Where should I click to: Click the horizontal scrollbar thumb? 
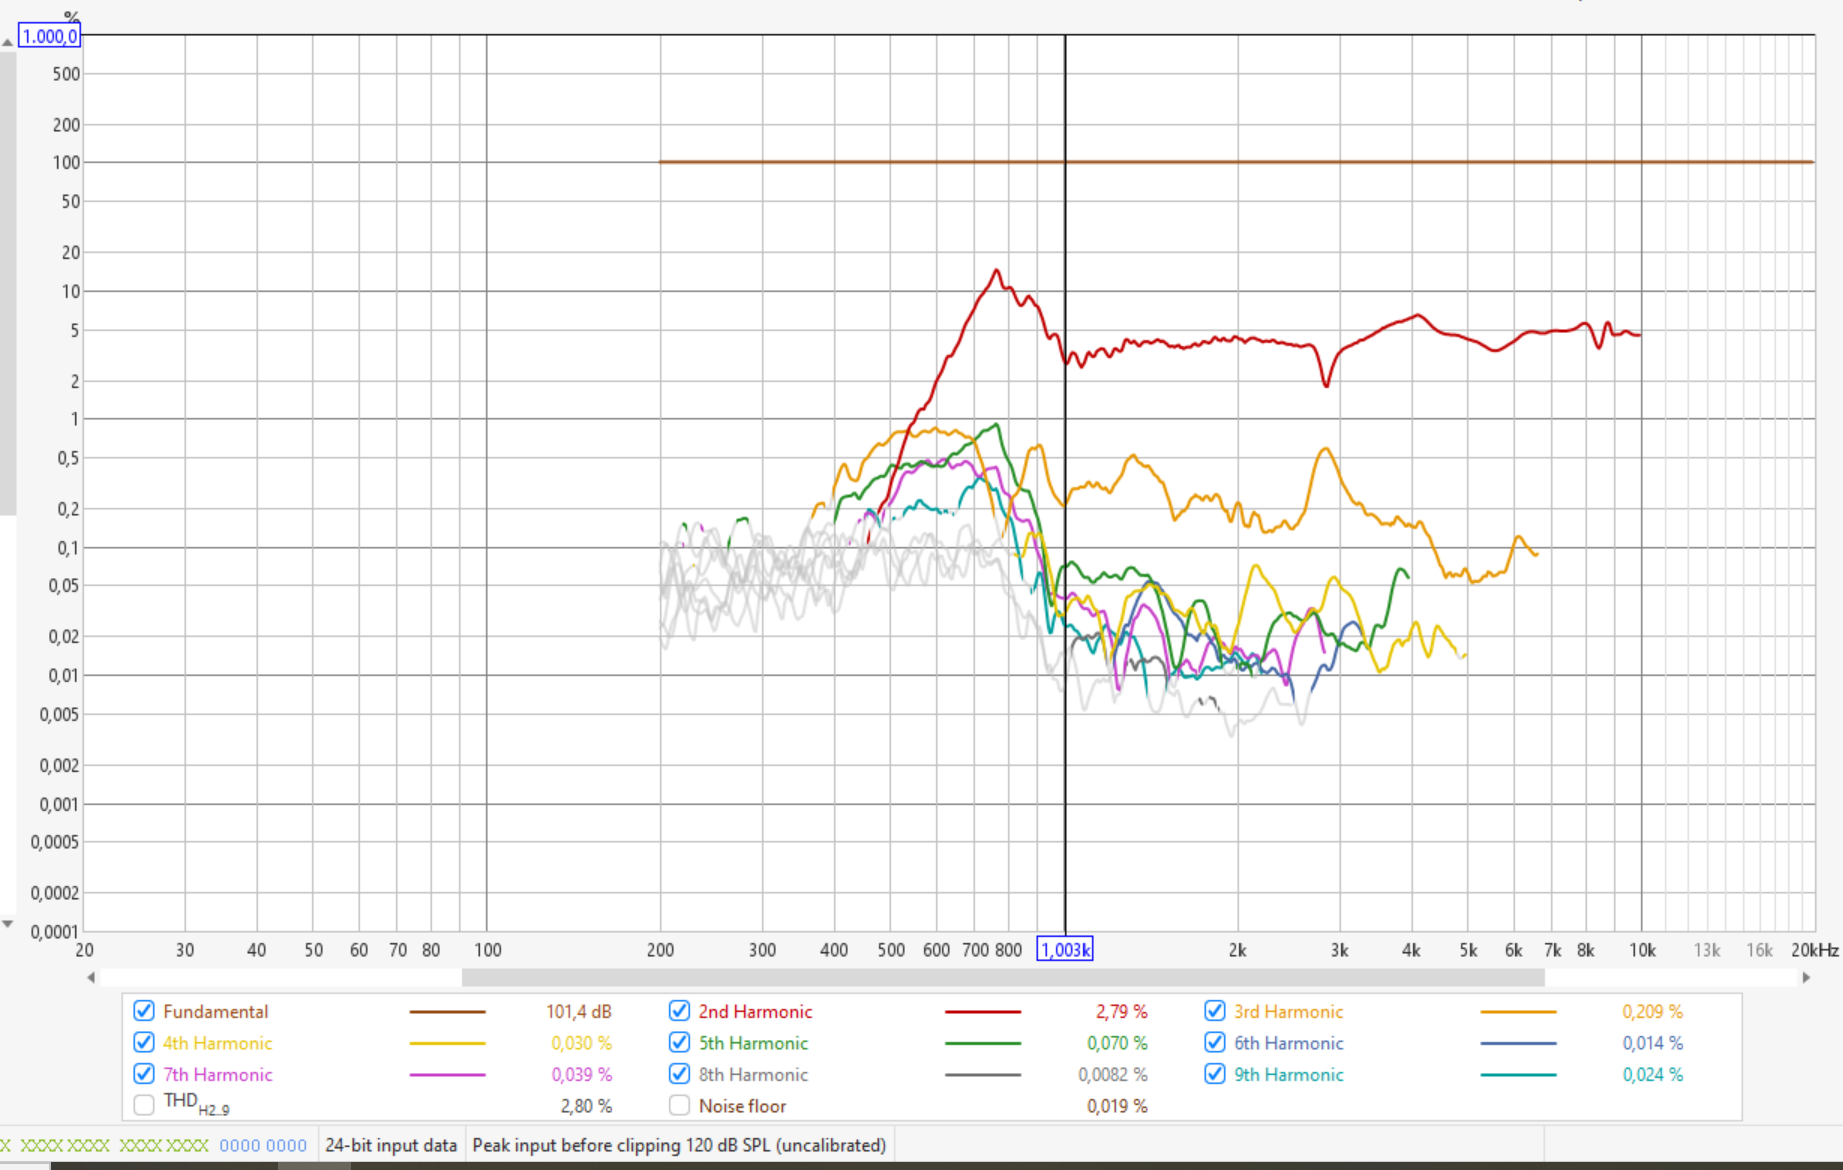tap(1002, 977)
